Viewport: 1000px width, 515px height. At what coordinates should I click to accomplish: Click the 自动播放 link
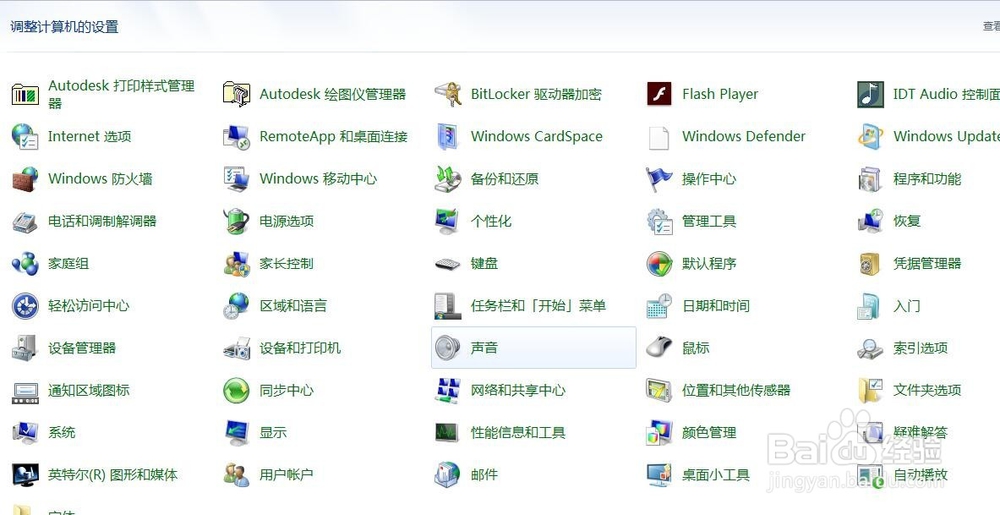(920, 475)
